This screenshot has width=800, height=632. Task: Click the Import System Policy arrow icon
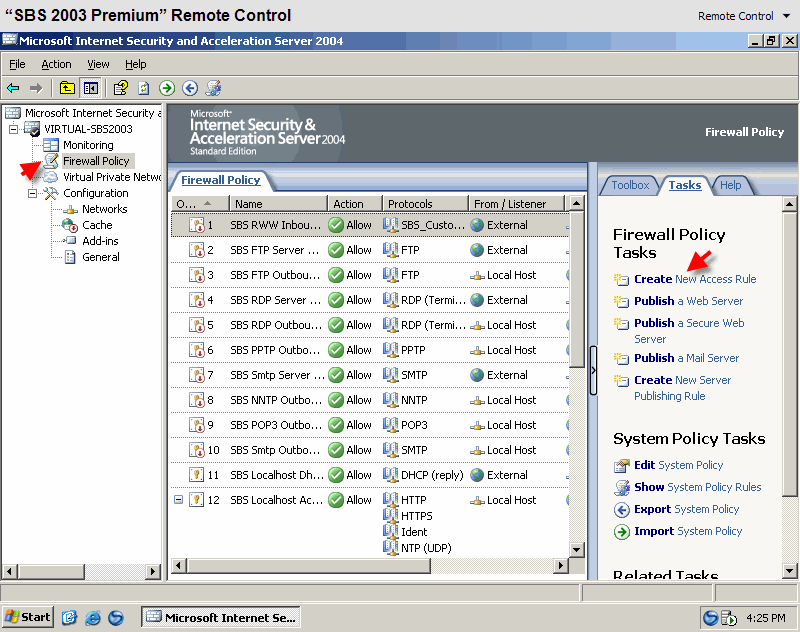pos(622,532)
